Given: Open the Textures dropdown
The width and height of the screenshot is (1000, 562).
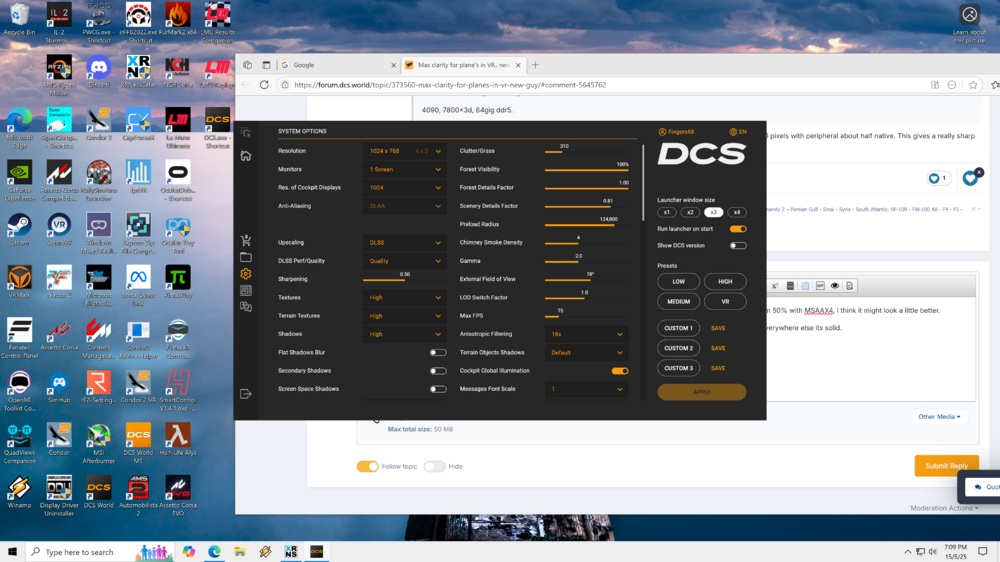Looking at the screenshot, I should (404, 297).
